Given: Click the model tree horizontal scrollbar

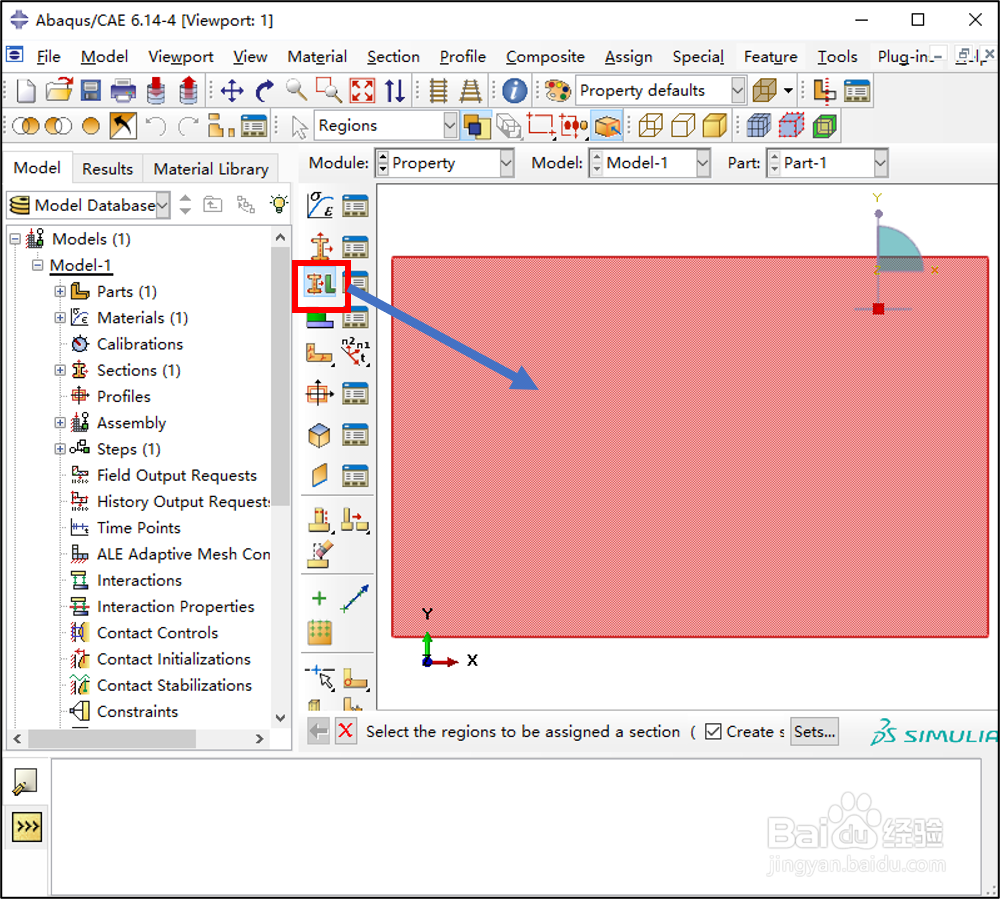Looking at the screenshot, I should click(x=112, y=738).
